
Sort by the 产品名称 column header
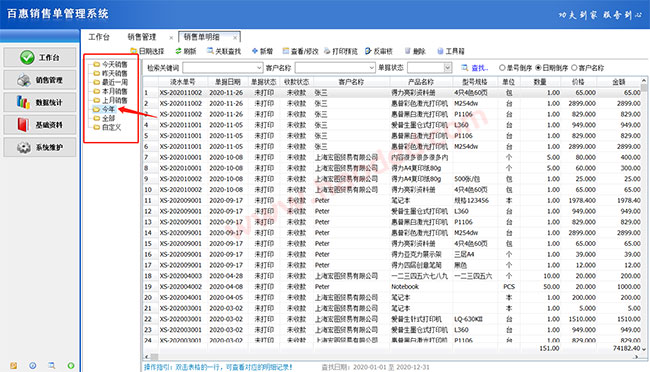[420, 82]
